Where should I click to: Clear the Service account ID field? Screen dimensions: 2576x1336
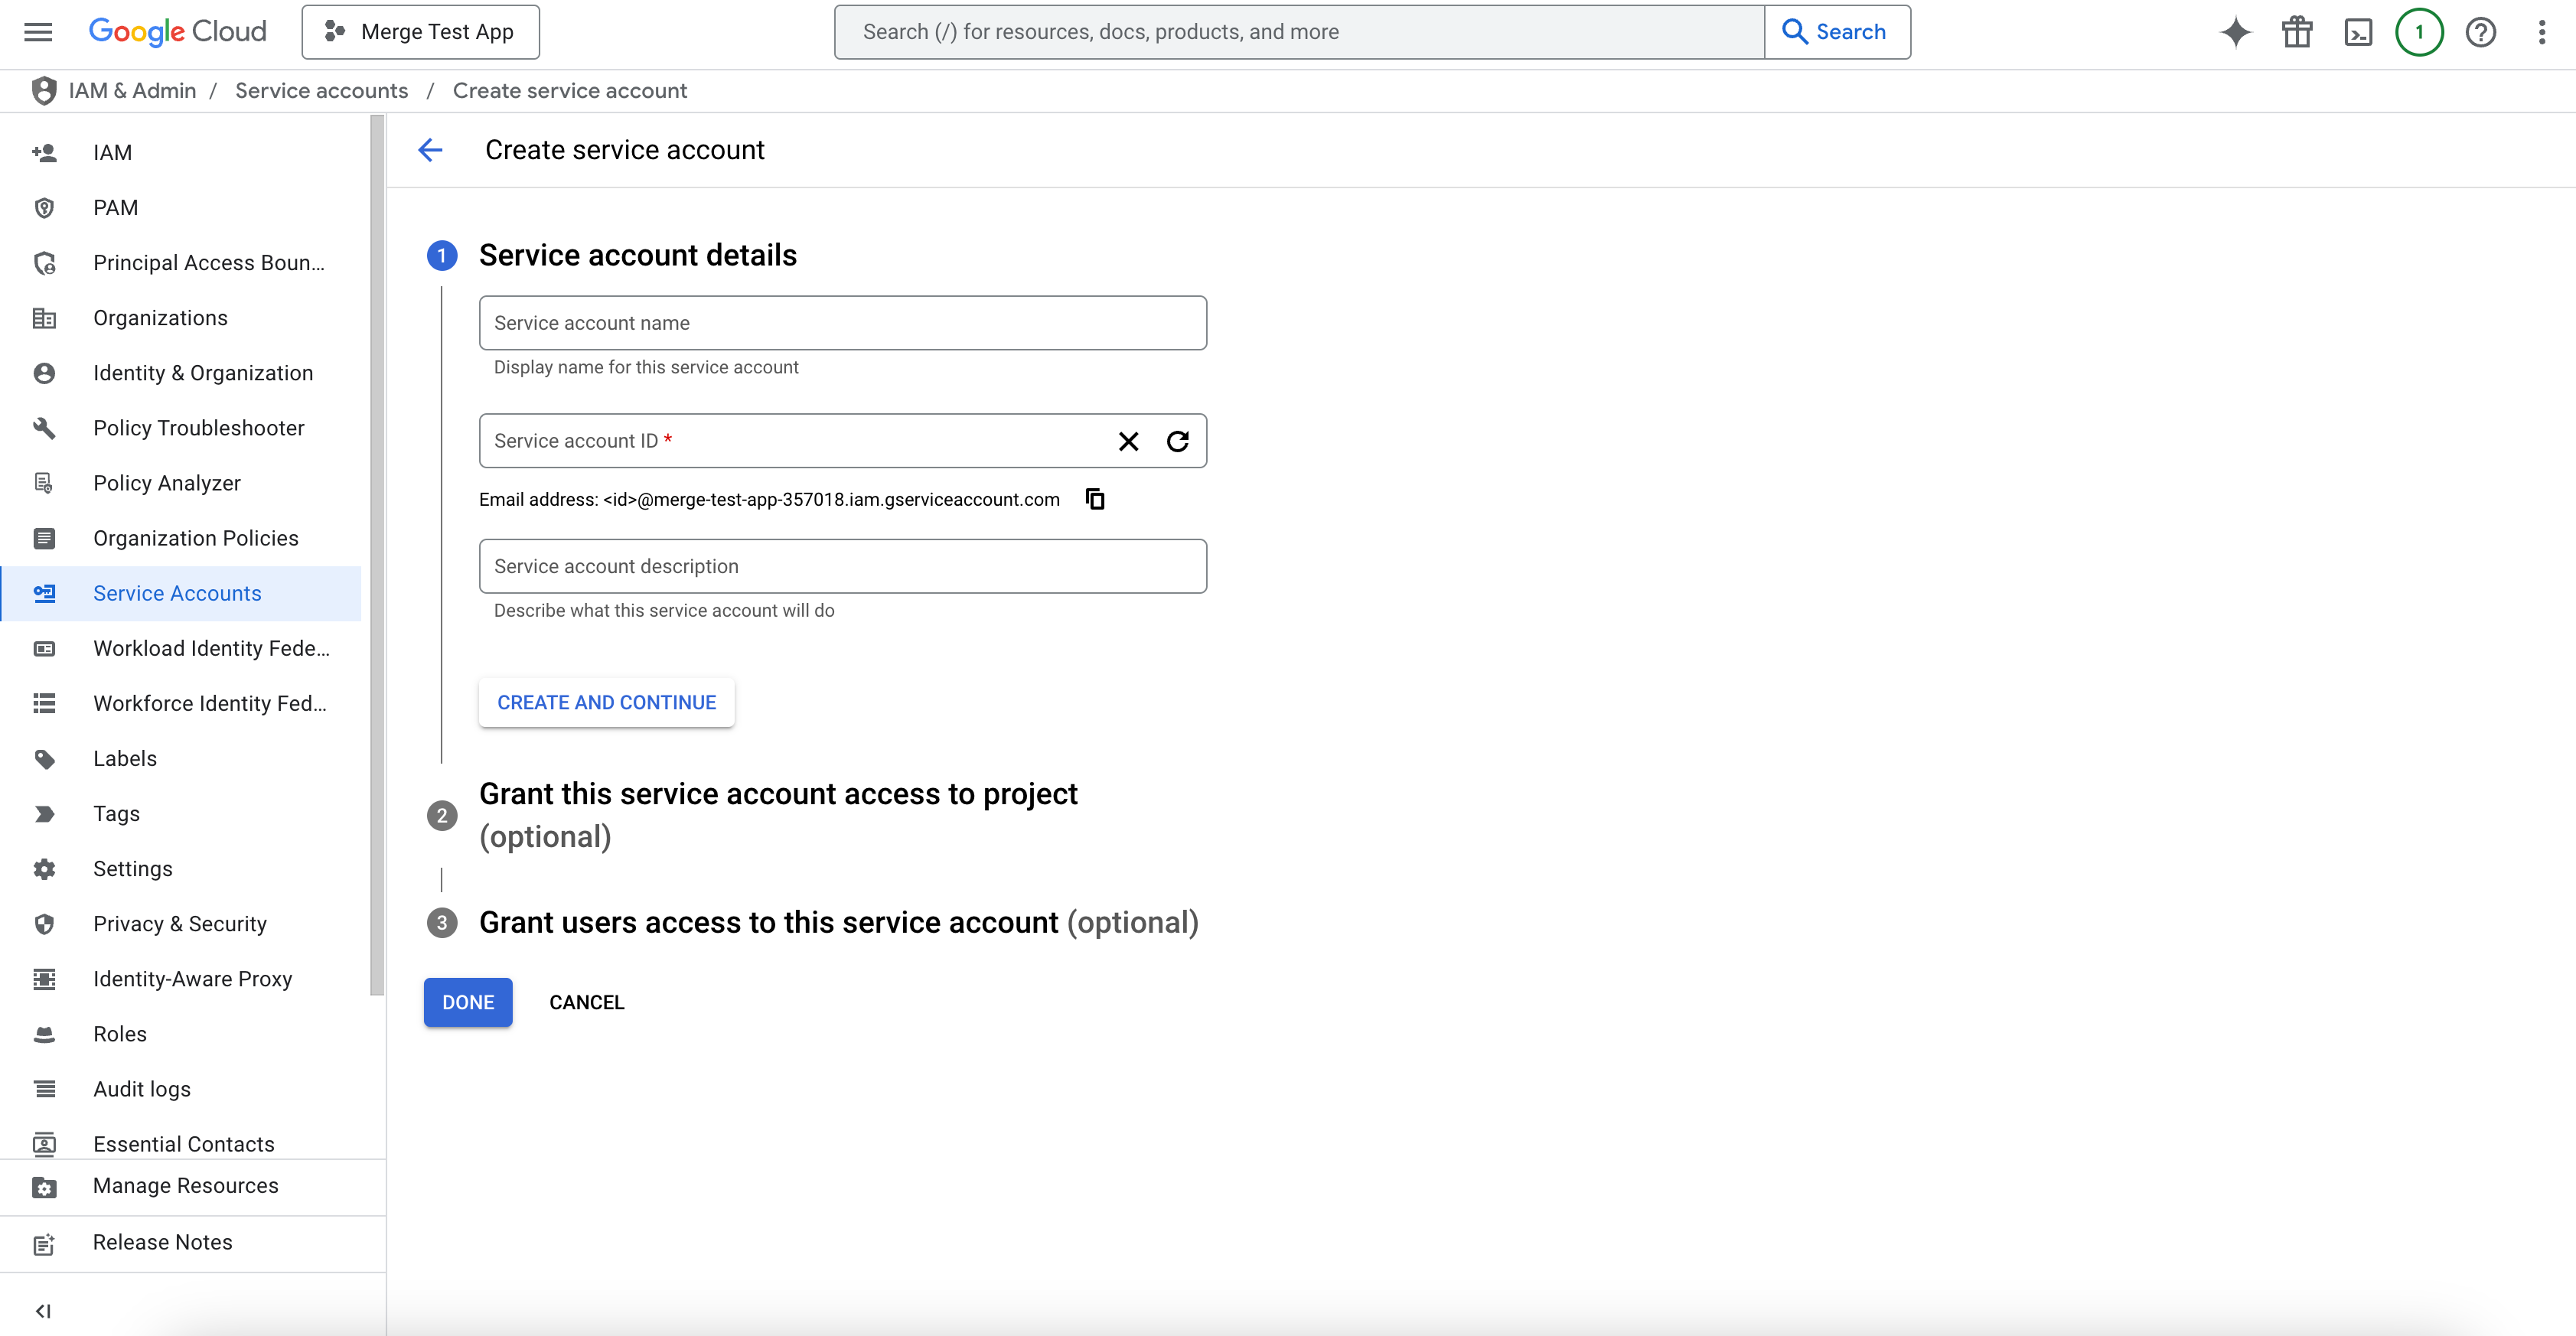point(1128,441)
